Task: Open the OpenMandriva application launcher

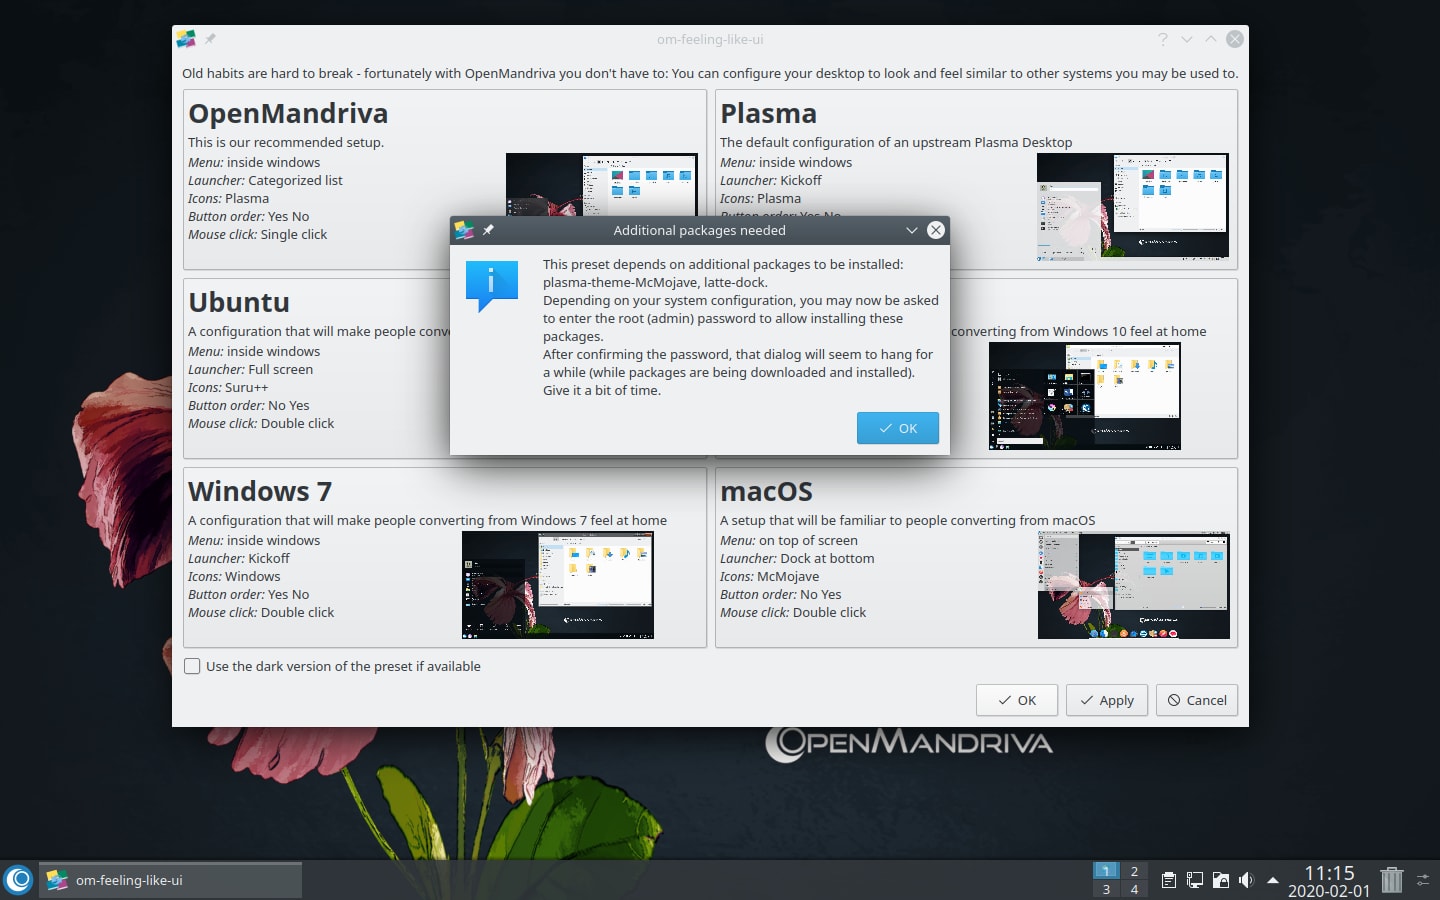Action: point(19,880)
